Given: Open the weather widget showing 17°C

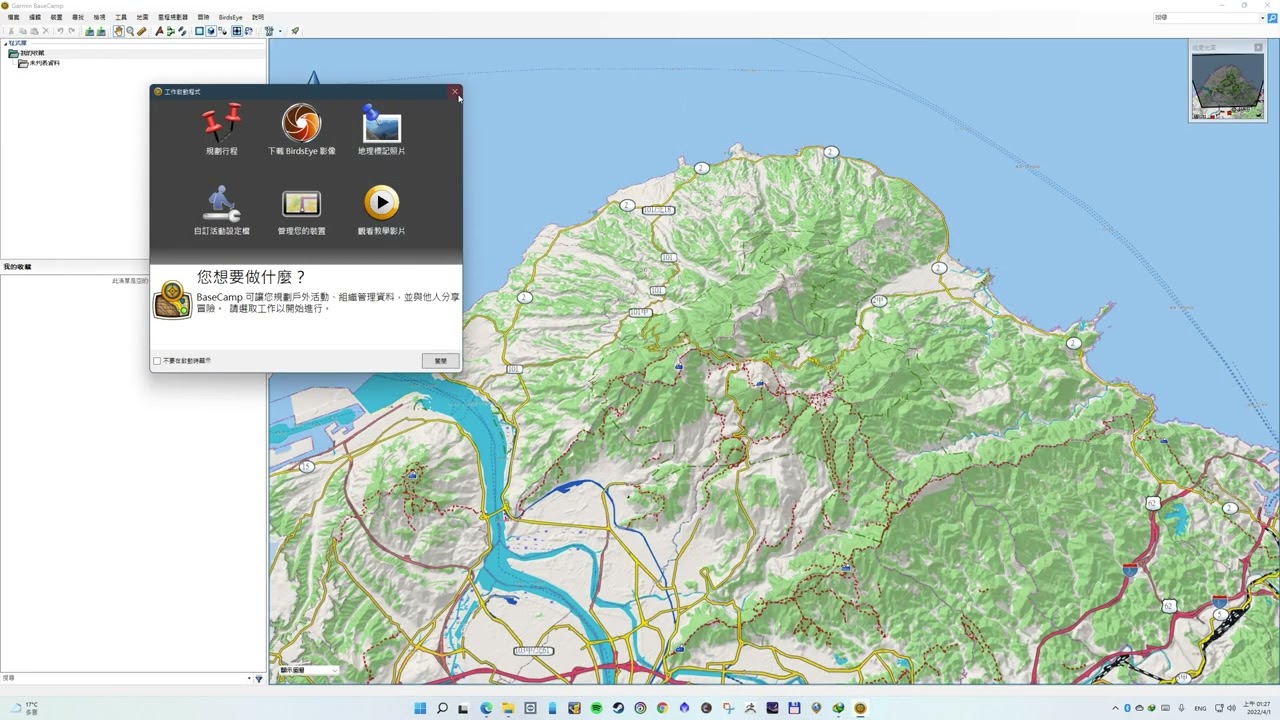Looking at the screenshot, I should [24, 708].
